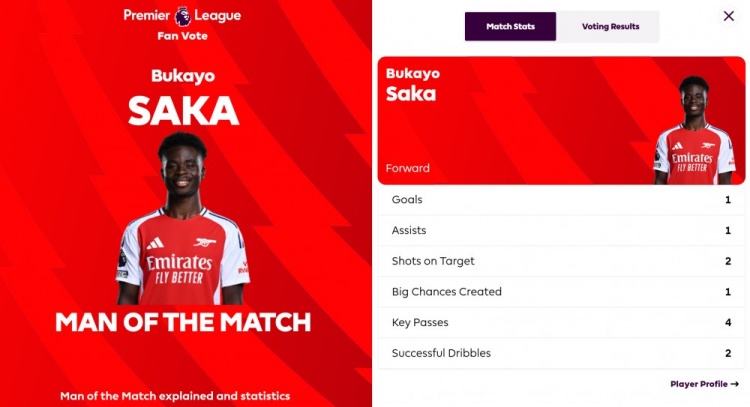Click the Forward position label

coord(408,168)
